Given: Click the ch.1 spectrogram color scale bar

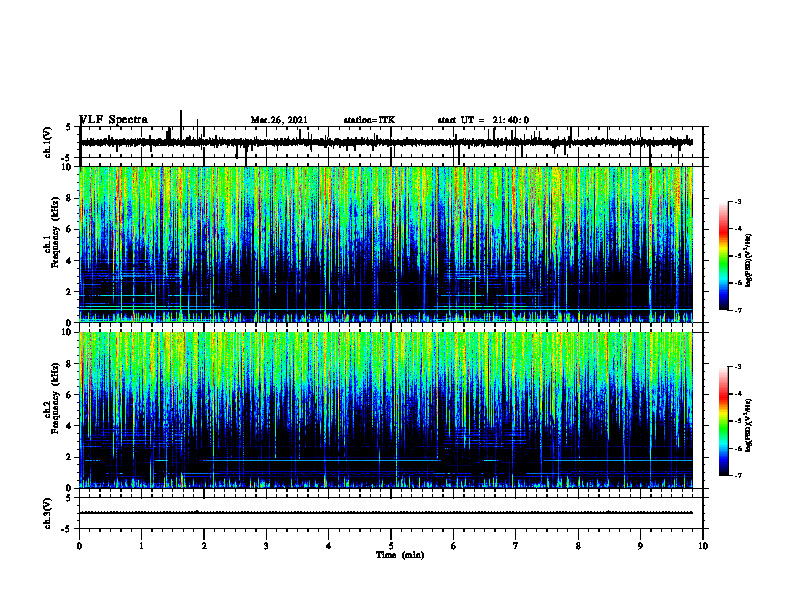Looking at the screenshot, I should click(723, 256).
